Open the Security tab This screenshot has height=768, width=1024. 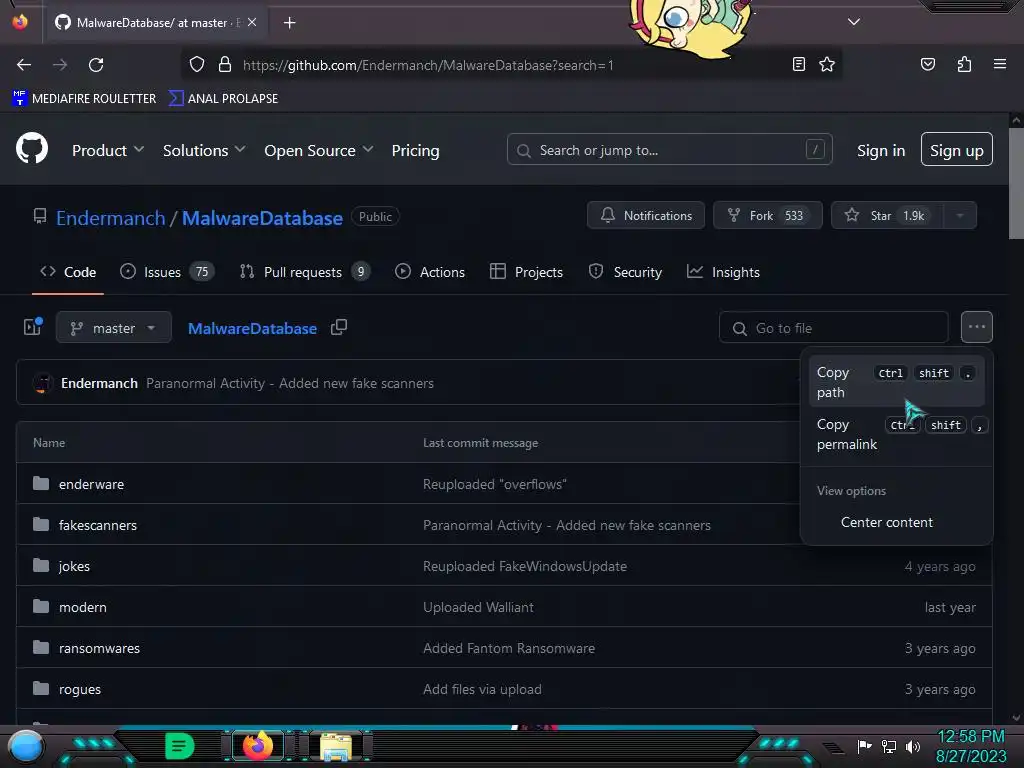pos(625,272)
